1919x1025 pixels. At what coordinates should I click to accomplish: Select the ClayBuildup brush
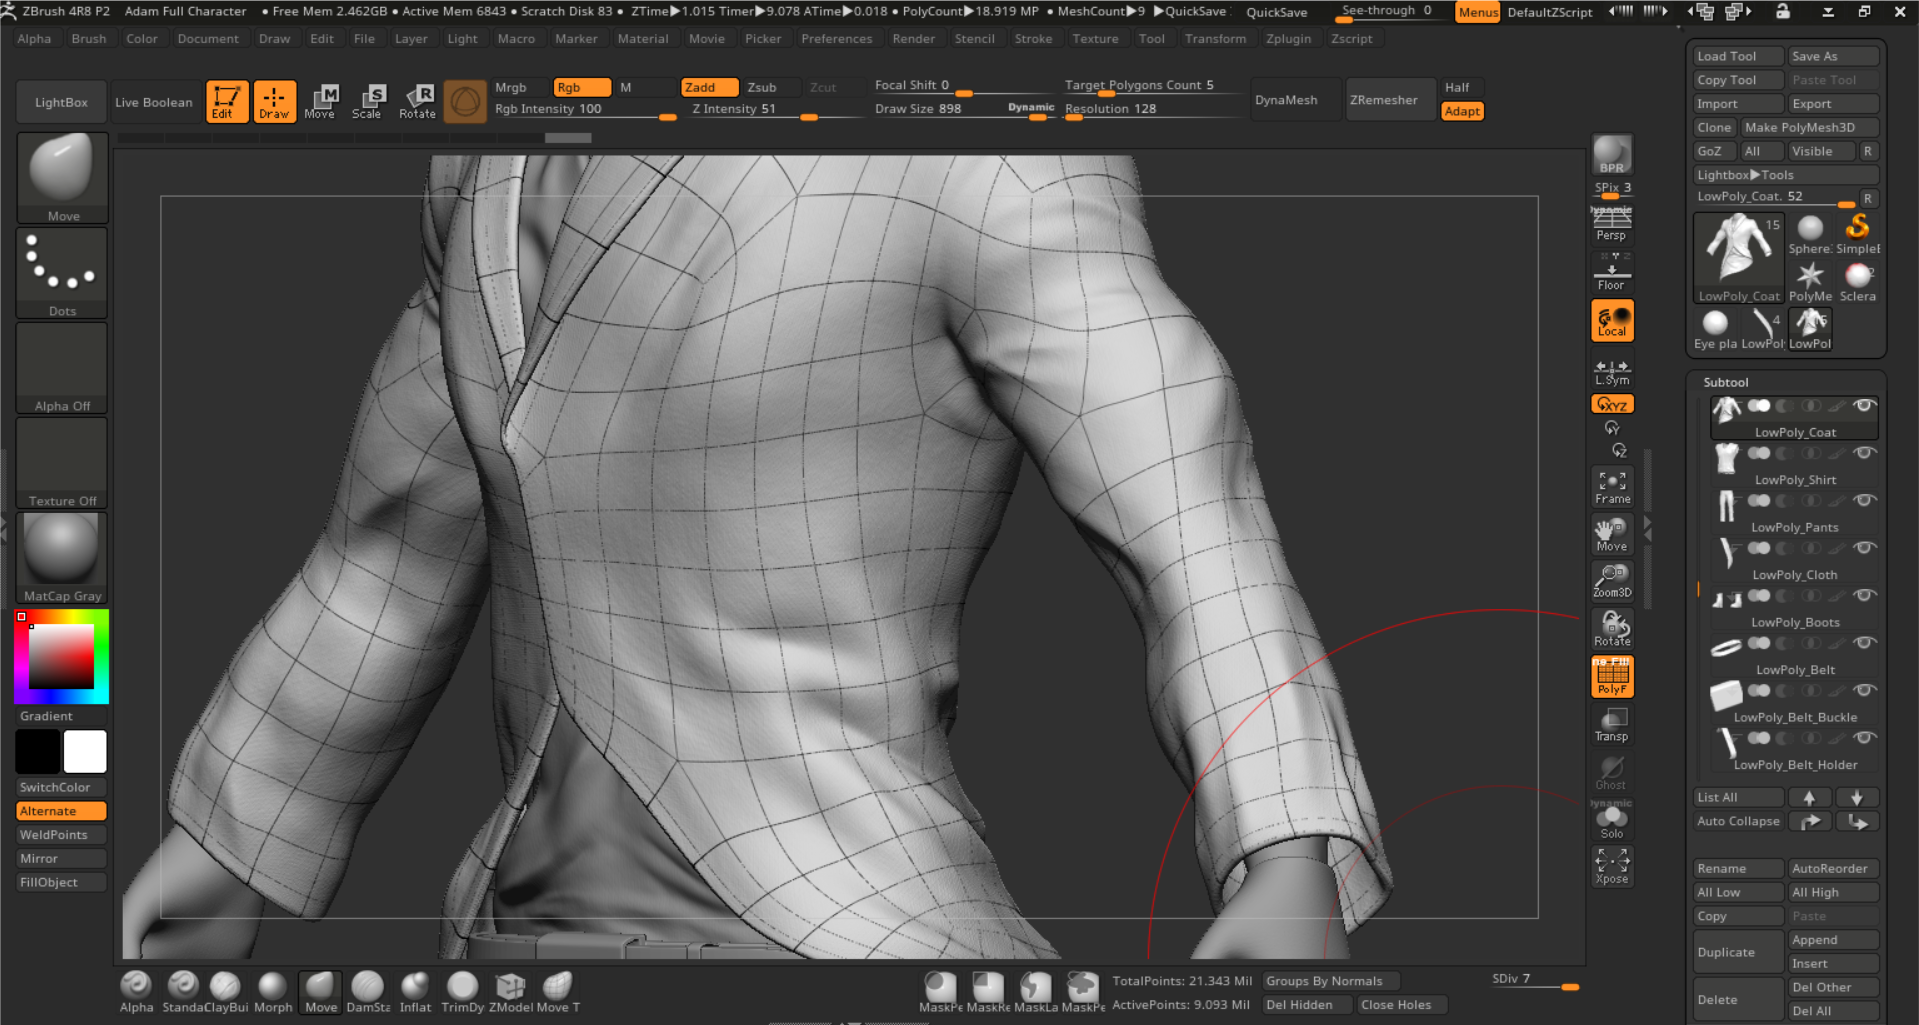point(226,992)
